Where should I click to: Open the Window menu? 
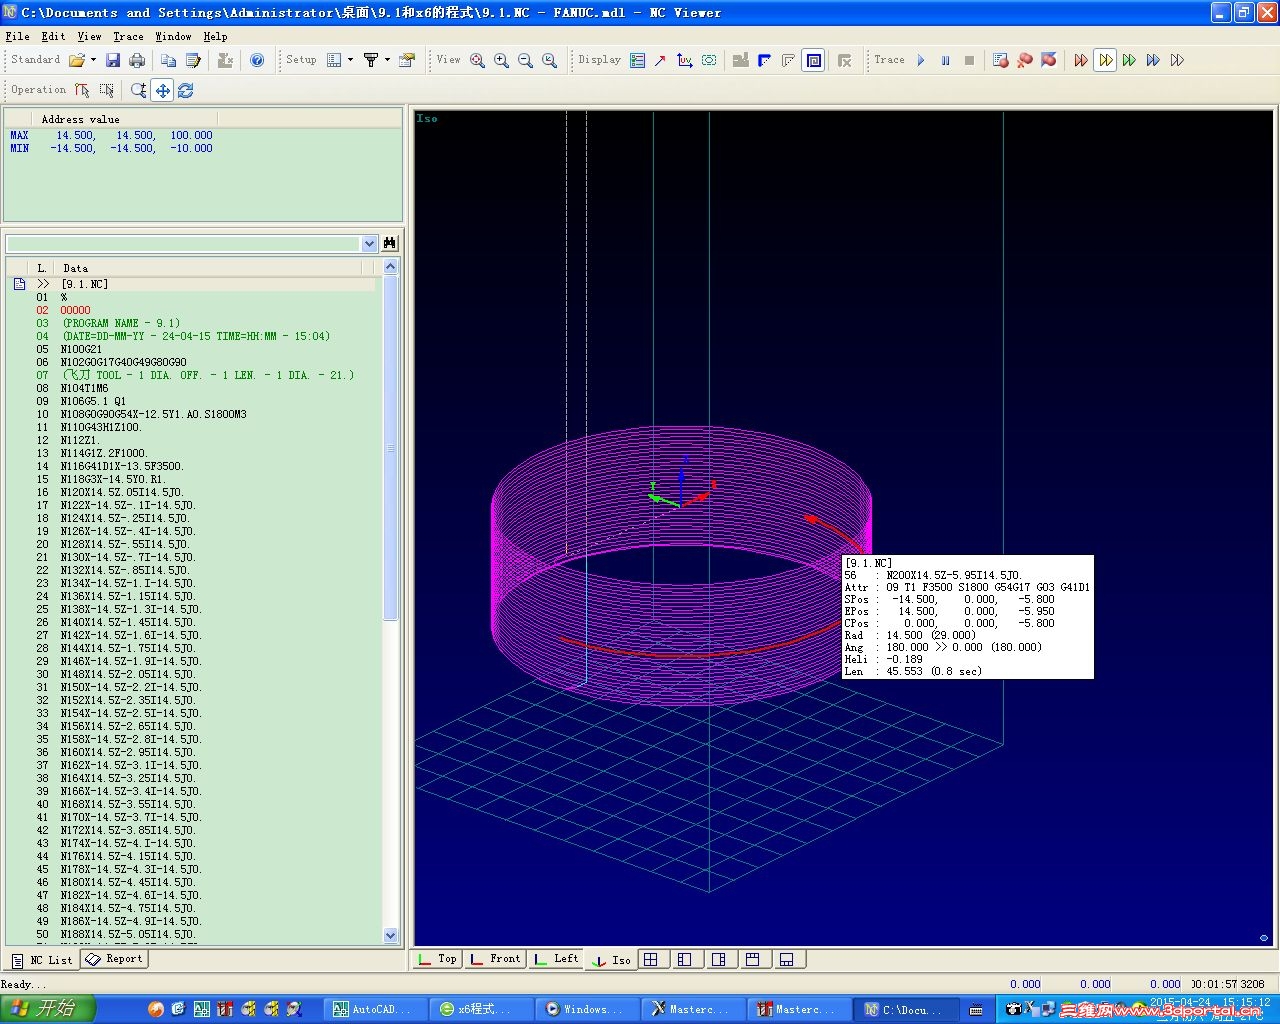173,36
